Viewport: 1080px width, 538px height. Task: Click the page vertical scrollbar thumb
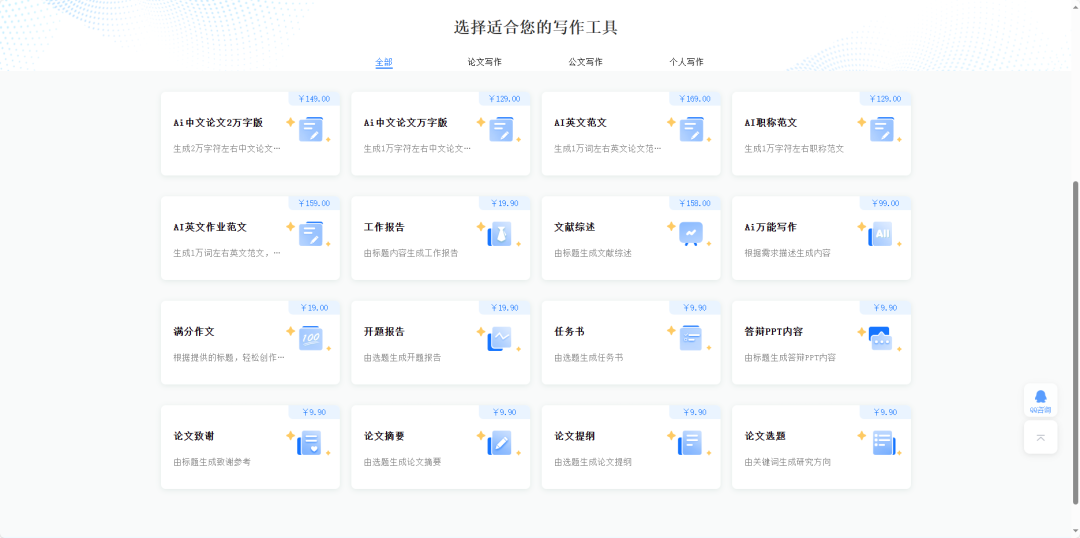(1075, 342)
